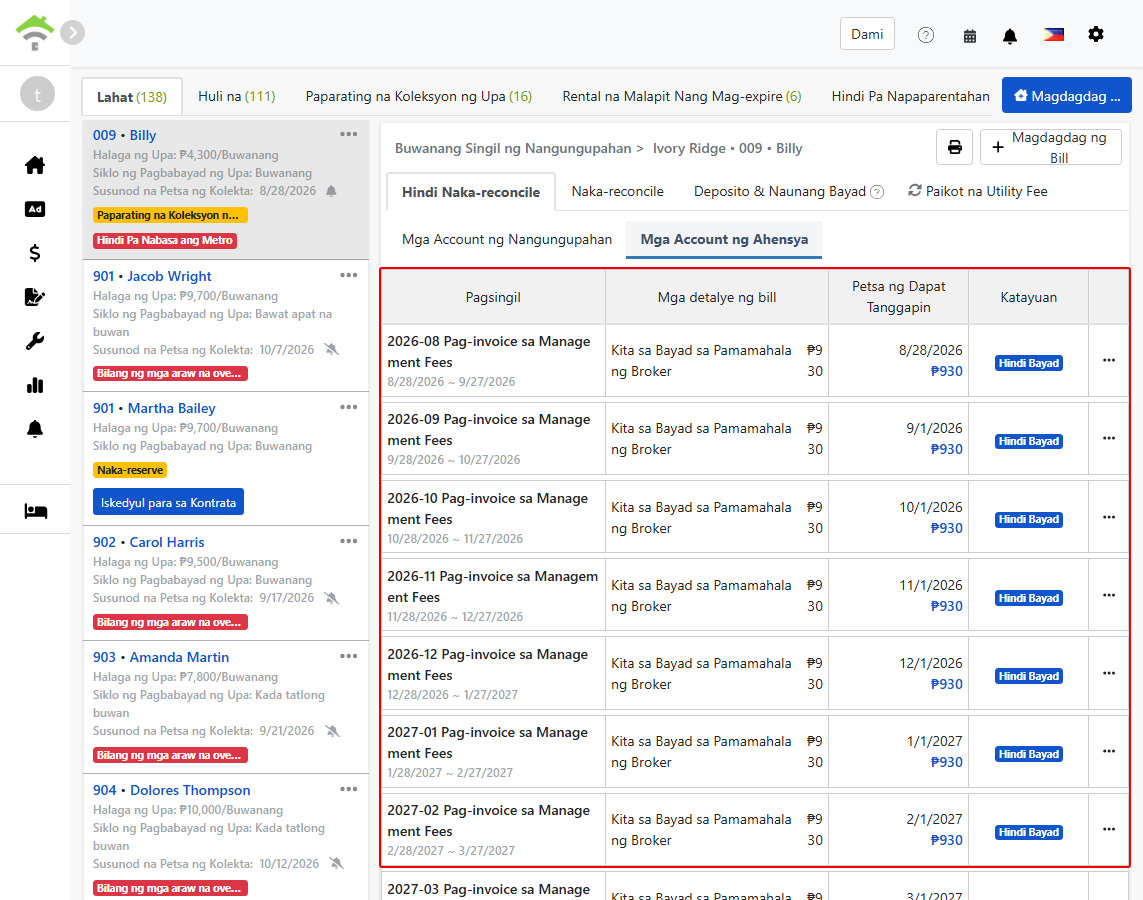
Task: Open the header notification bell
Action: 1010,36
